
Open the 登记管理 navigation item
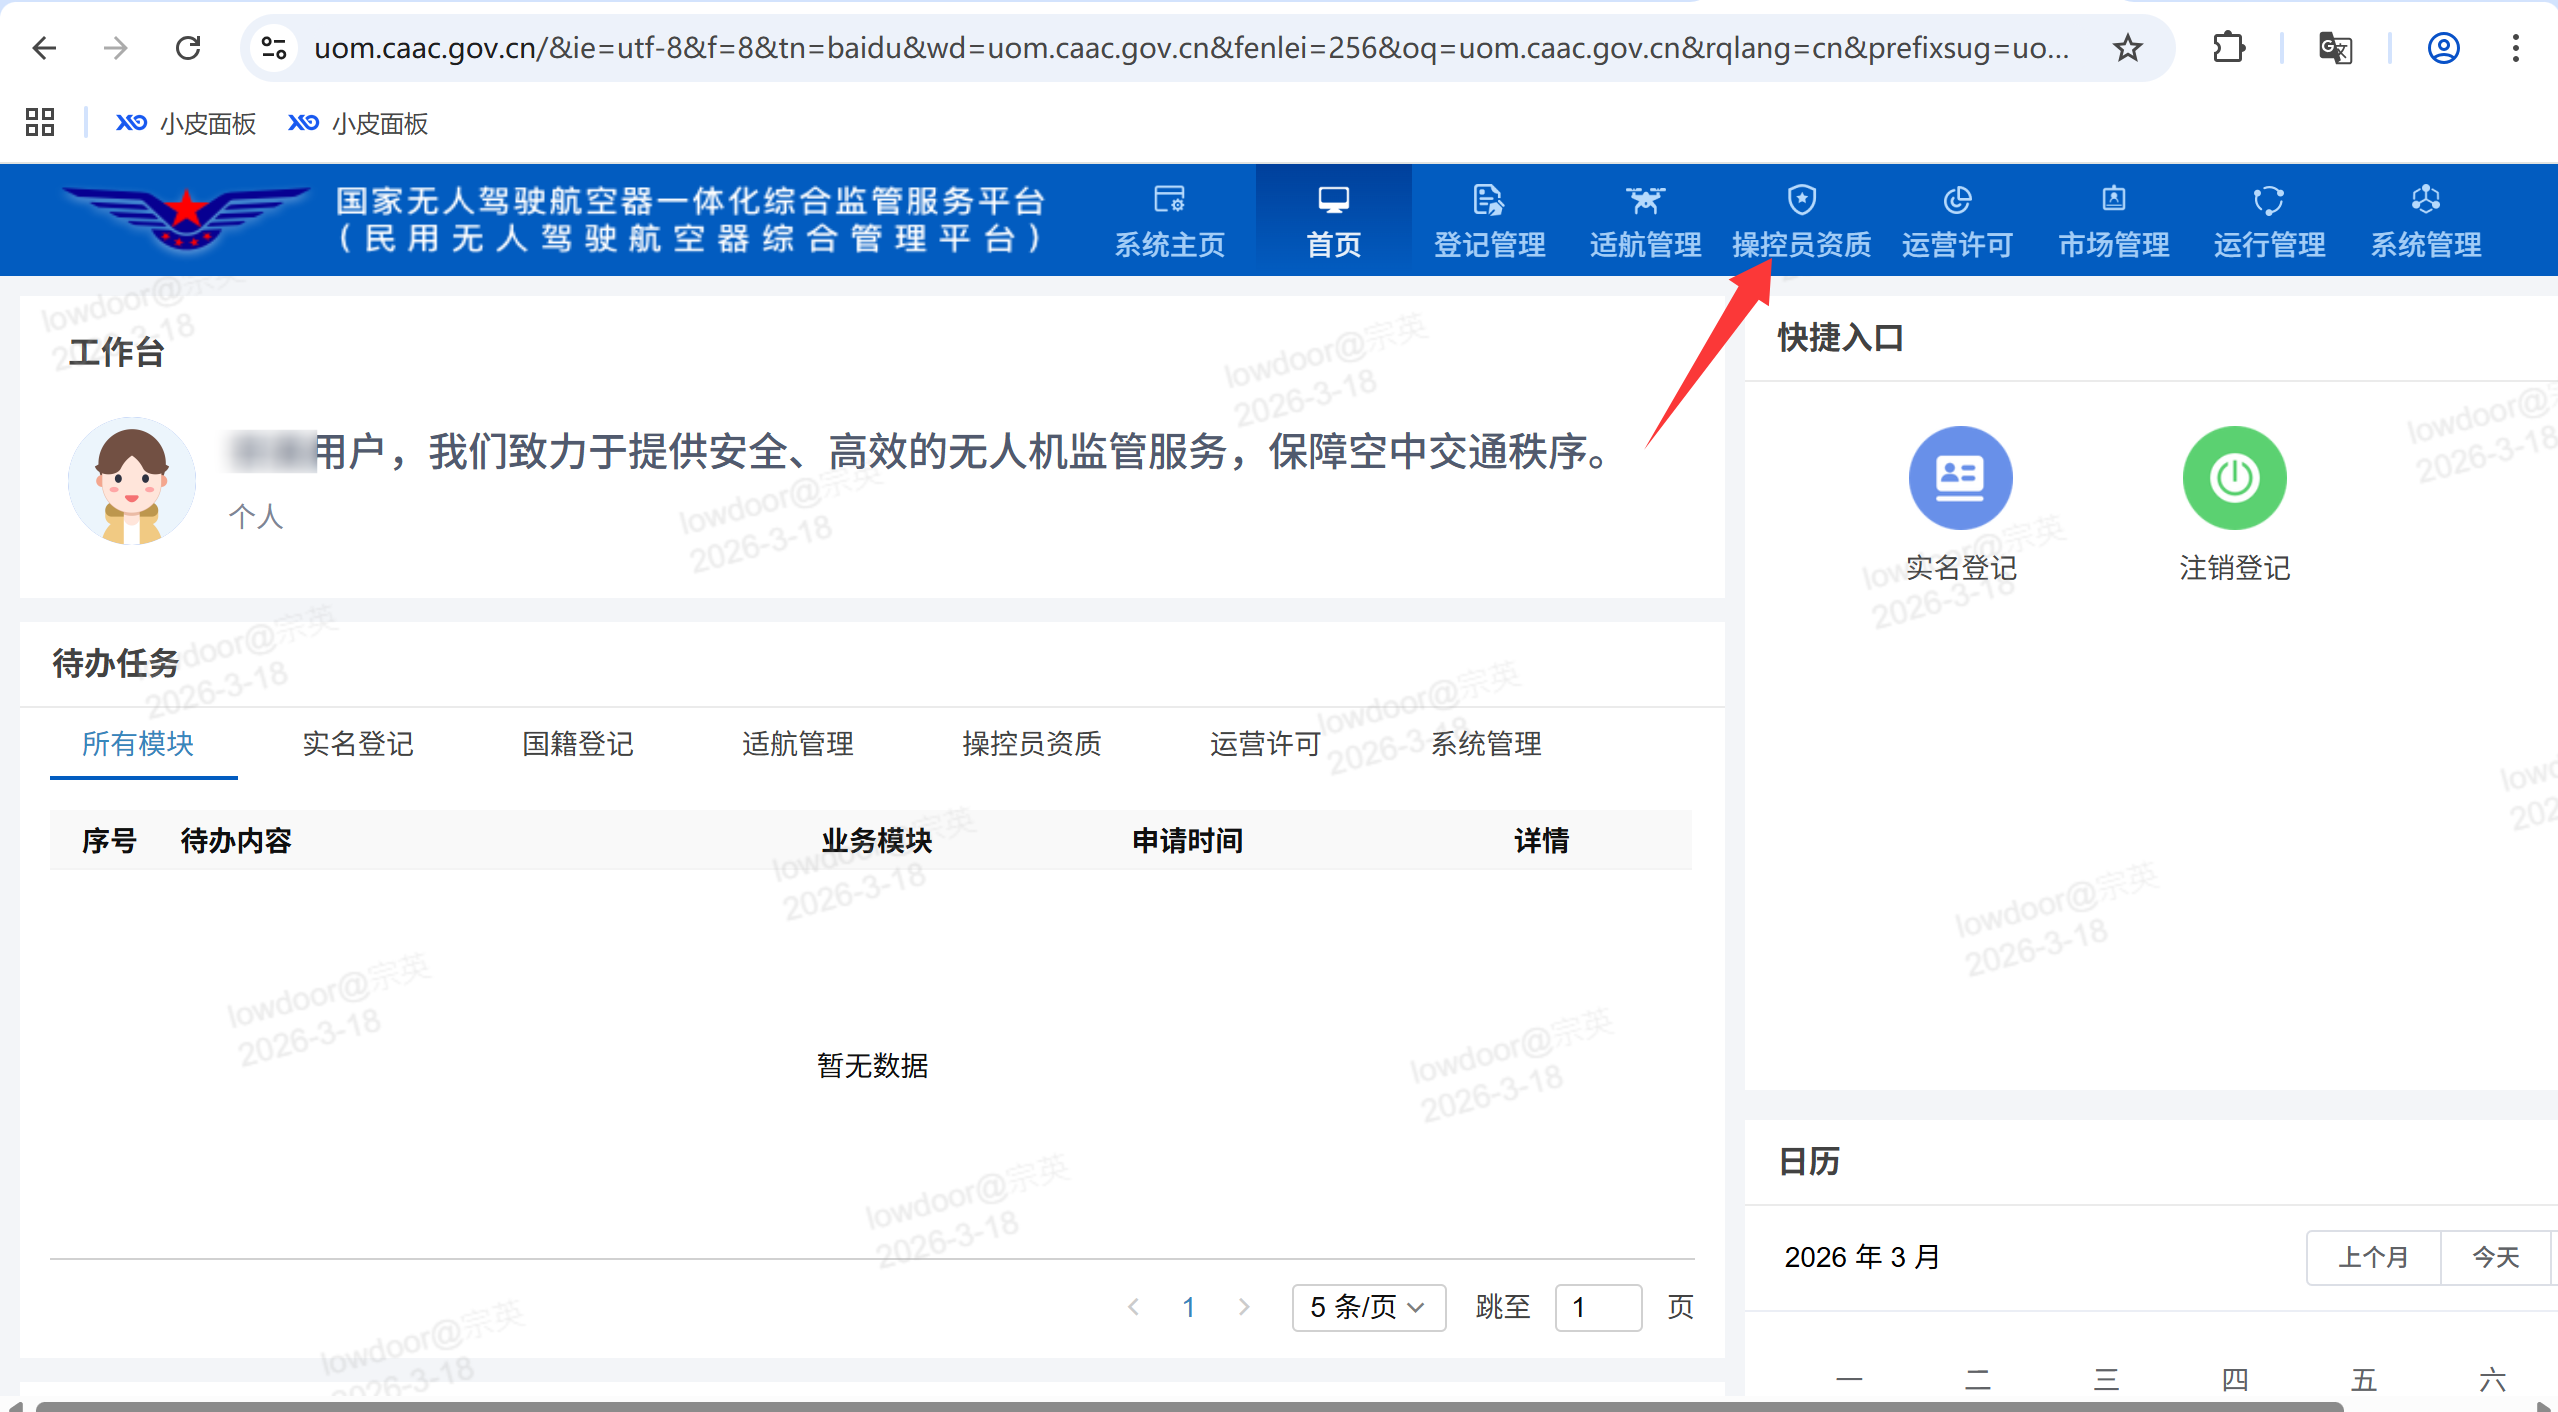coord(1489,221)
